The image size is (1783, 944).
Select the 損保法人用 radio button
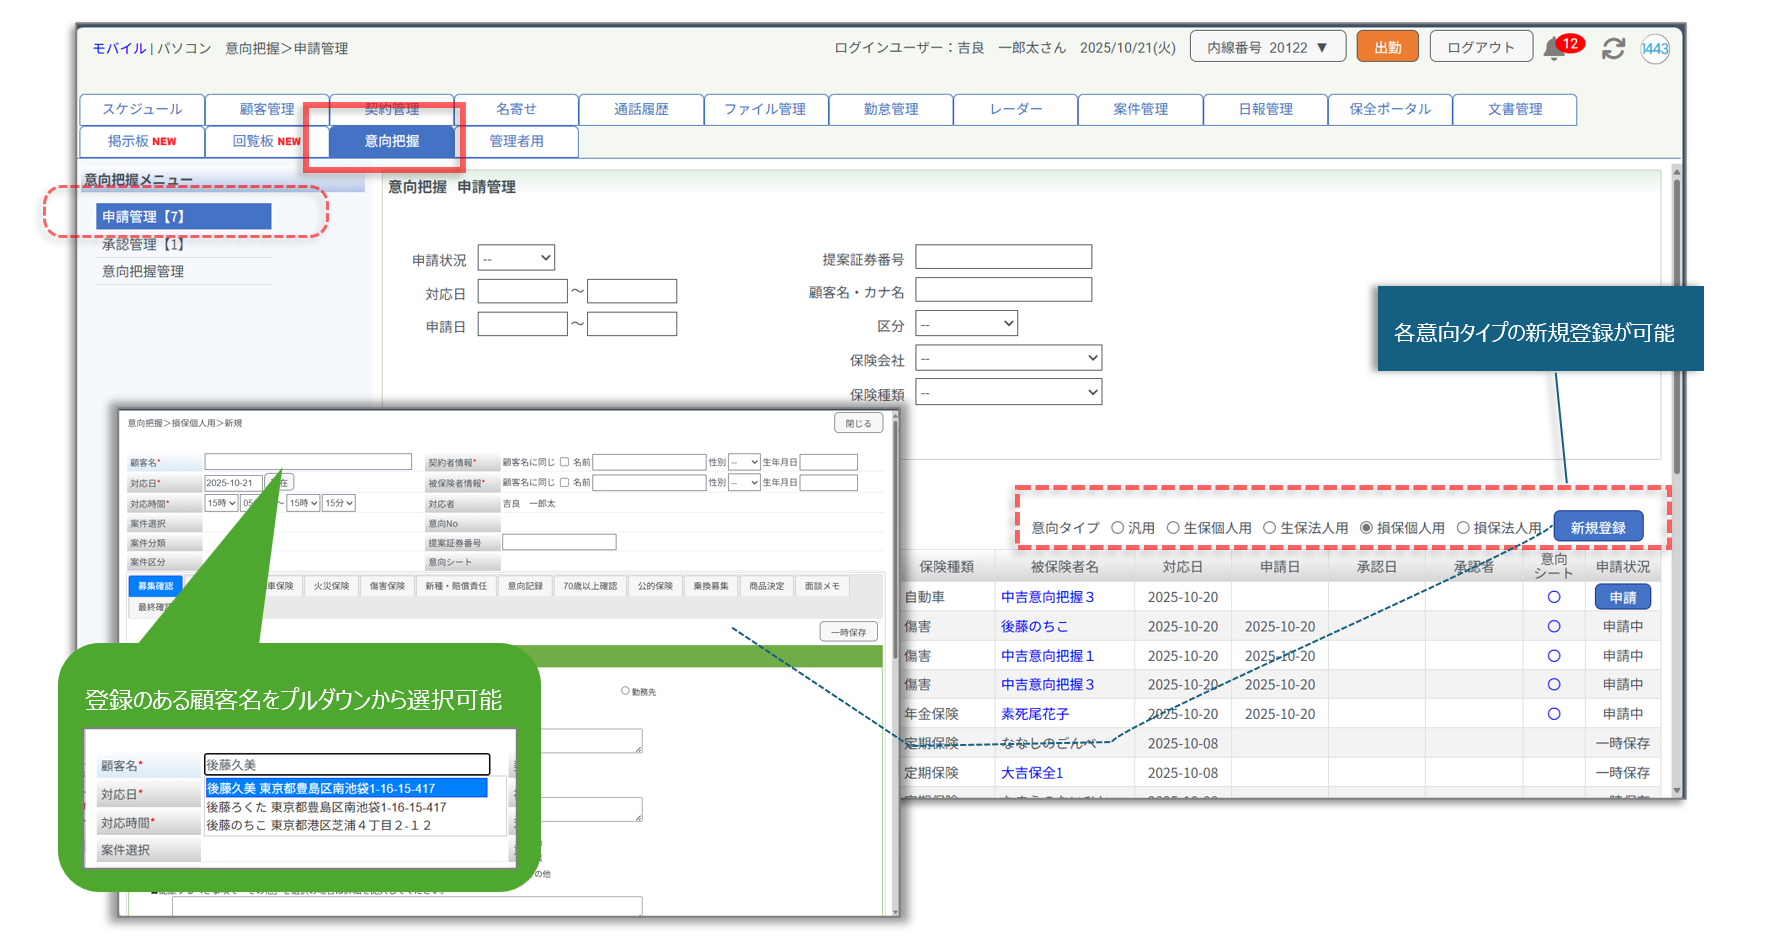(x=1462, y=528)
